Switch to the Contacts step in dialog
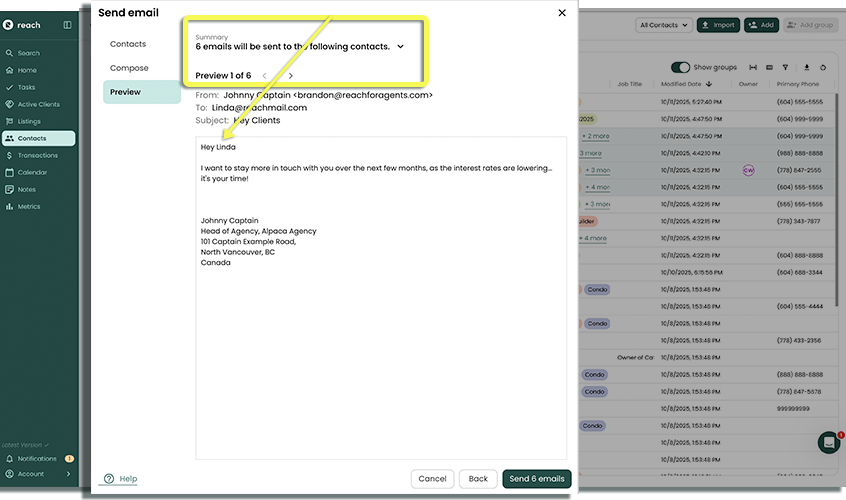The height and width of the screenshot is (500, 846). point(128,44)
